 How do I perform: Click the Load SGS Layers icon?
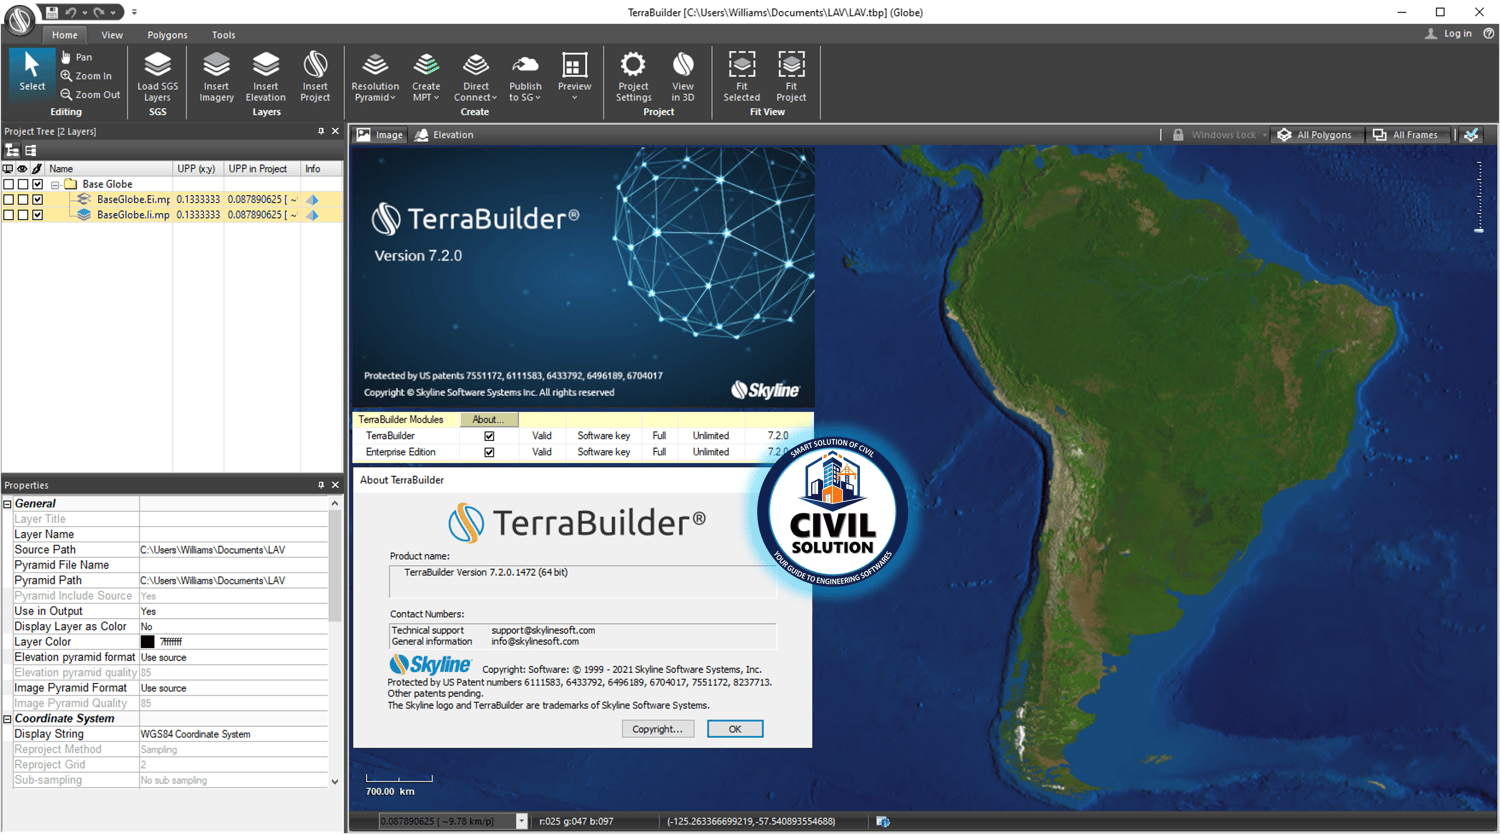click(x=157, y=77)
